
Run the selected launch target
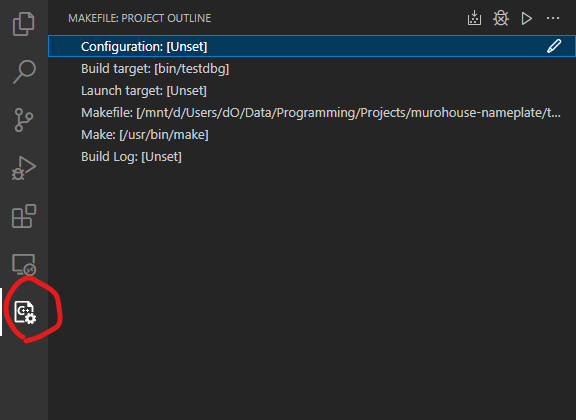pos(526,18)
